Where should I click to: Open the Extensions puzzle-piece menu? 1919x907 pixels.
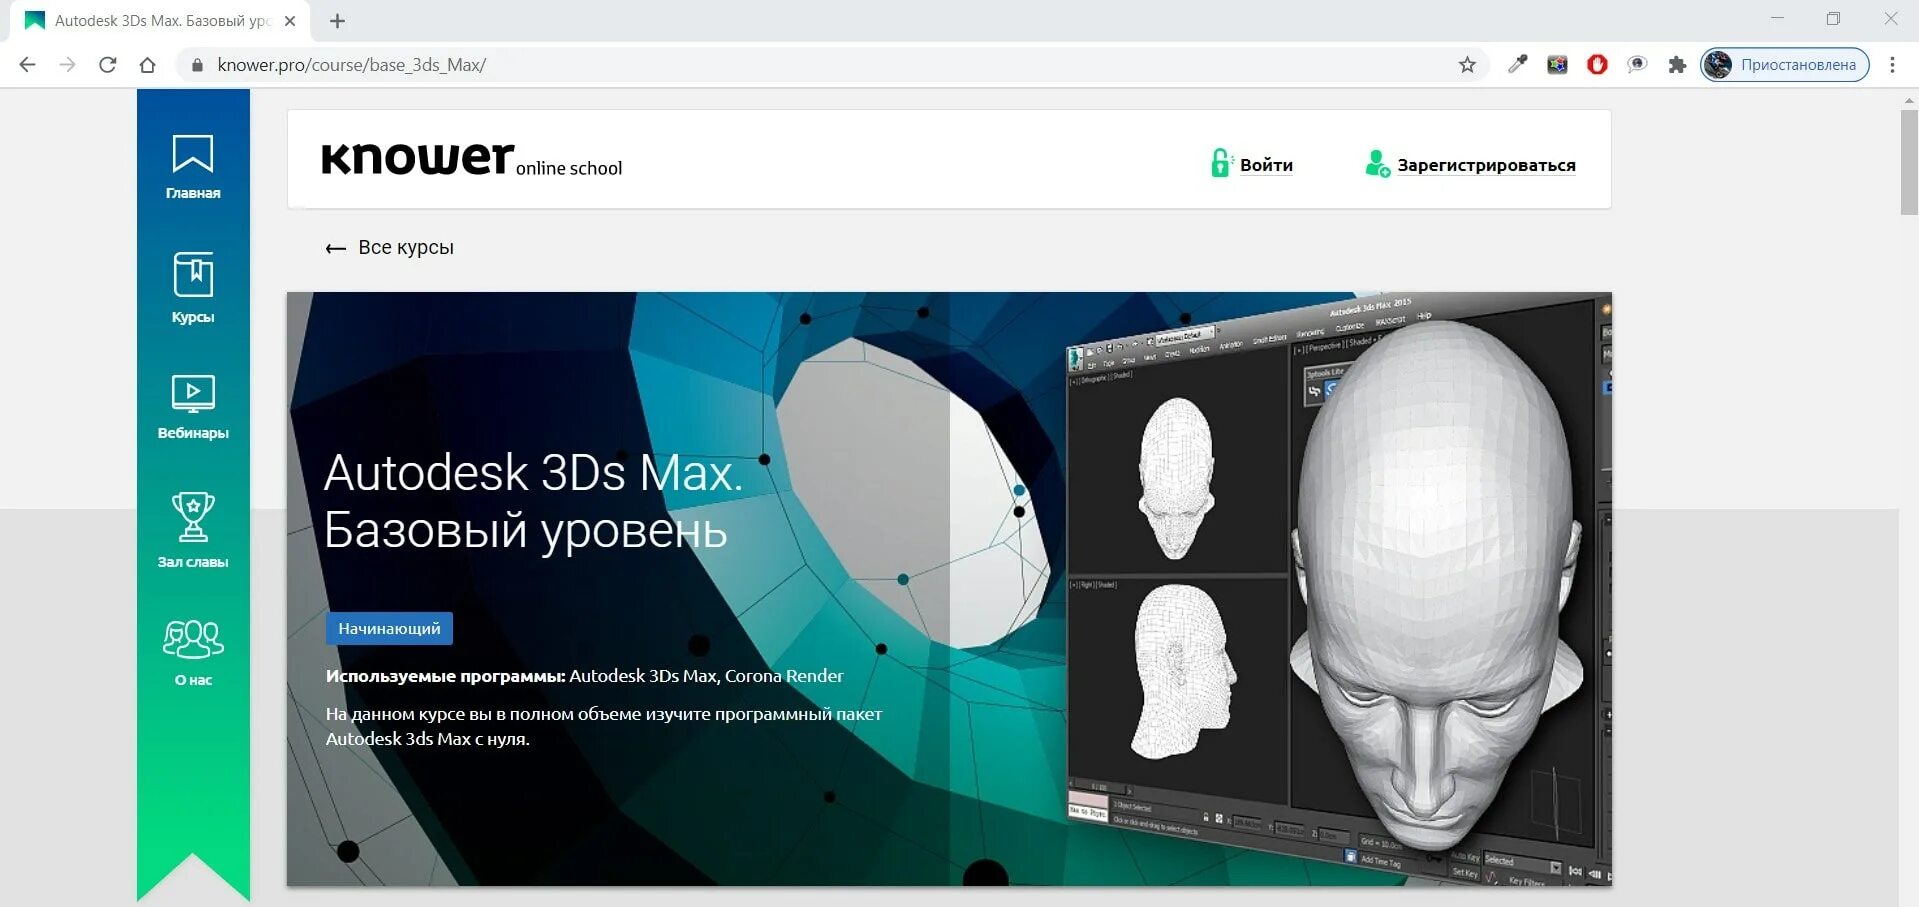click(1677, 65)
